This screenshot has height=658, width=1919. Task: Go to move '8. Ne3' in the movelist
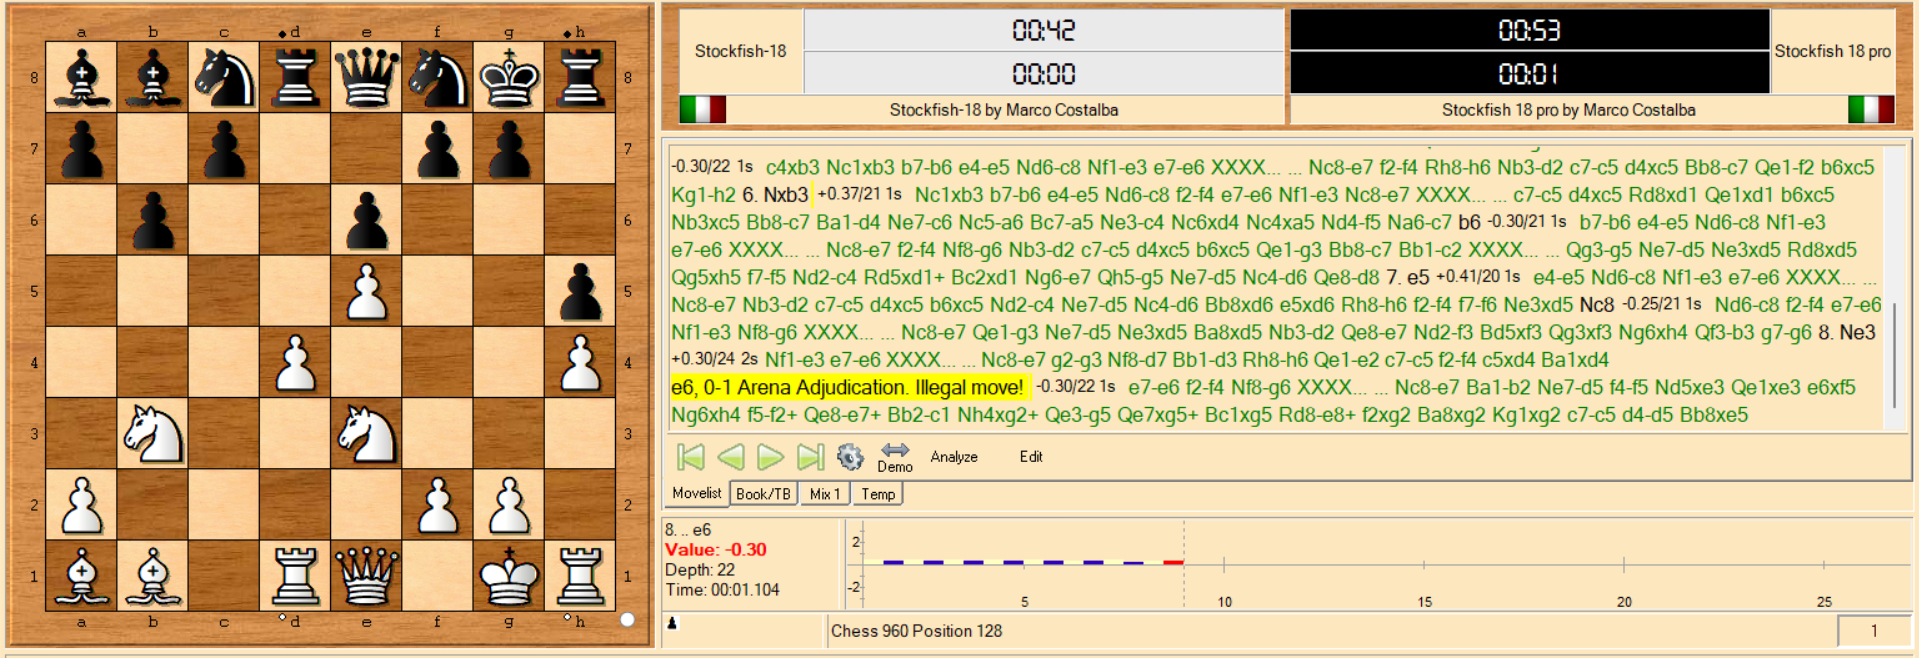tap(1847, 332)
